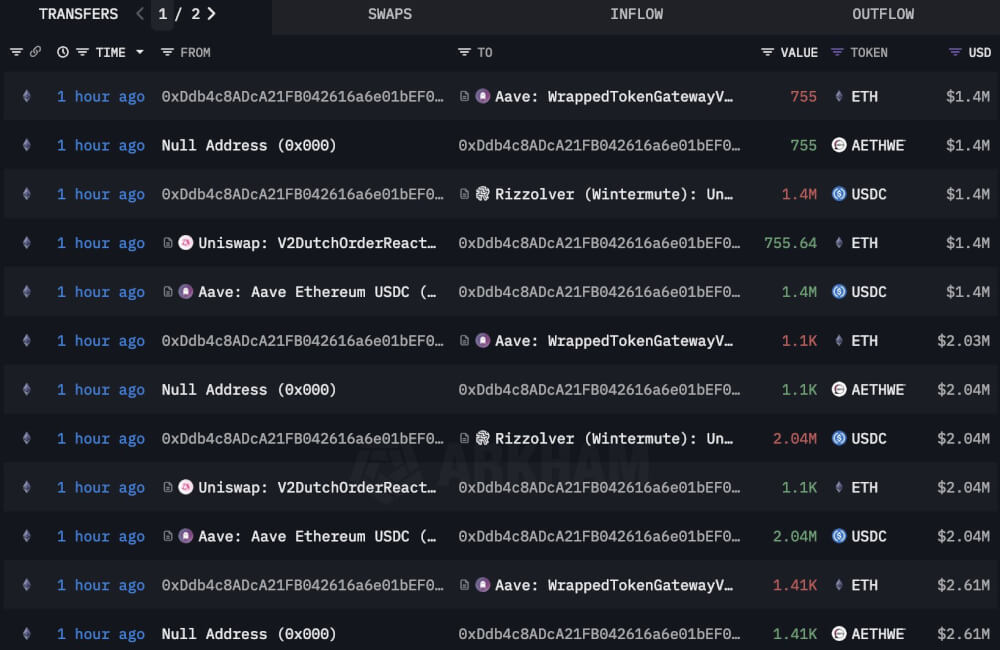Click Aave USDC icon in the green 2.04M row
Viewport: 1000px width, 650px height.
(x=186, y=536)
